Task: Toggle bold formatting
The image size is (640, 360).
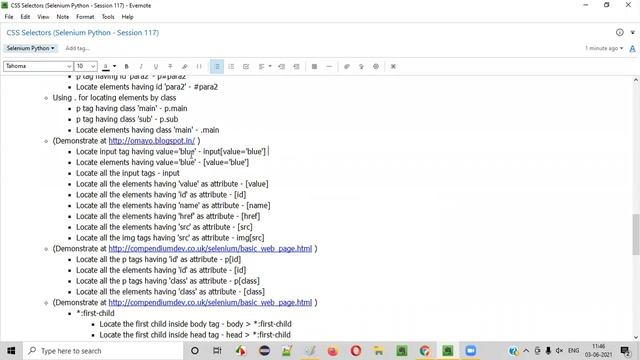Action: pos(127,66)
